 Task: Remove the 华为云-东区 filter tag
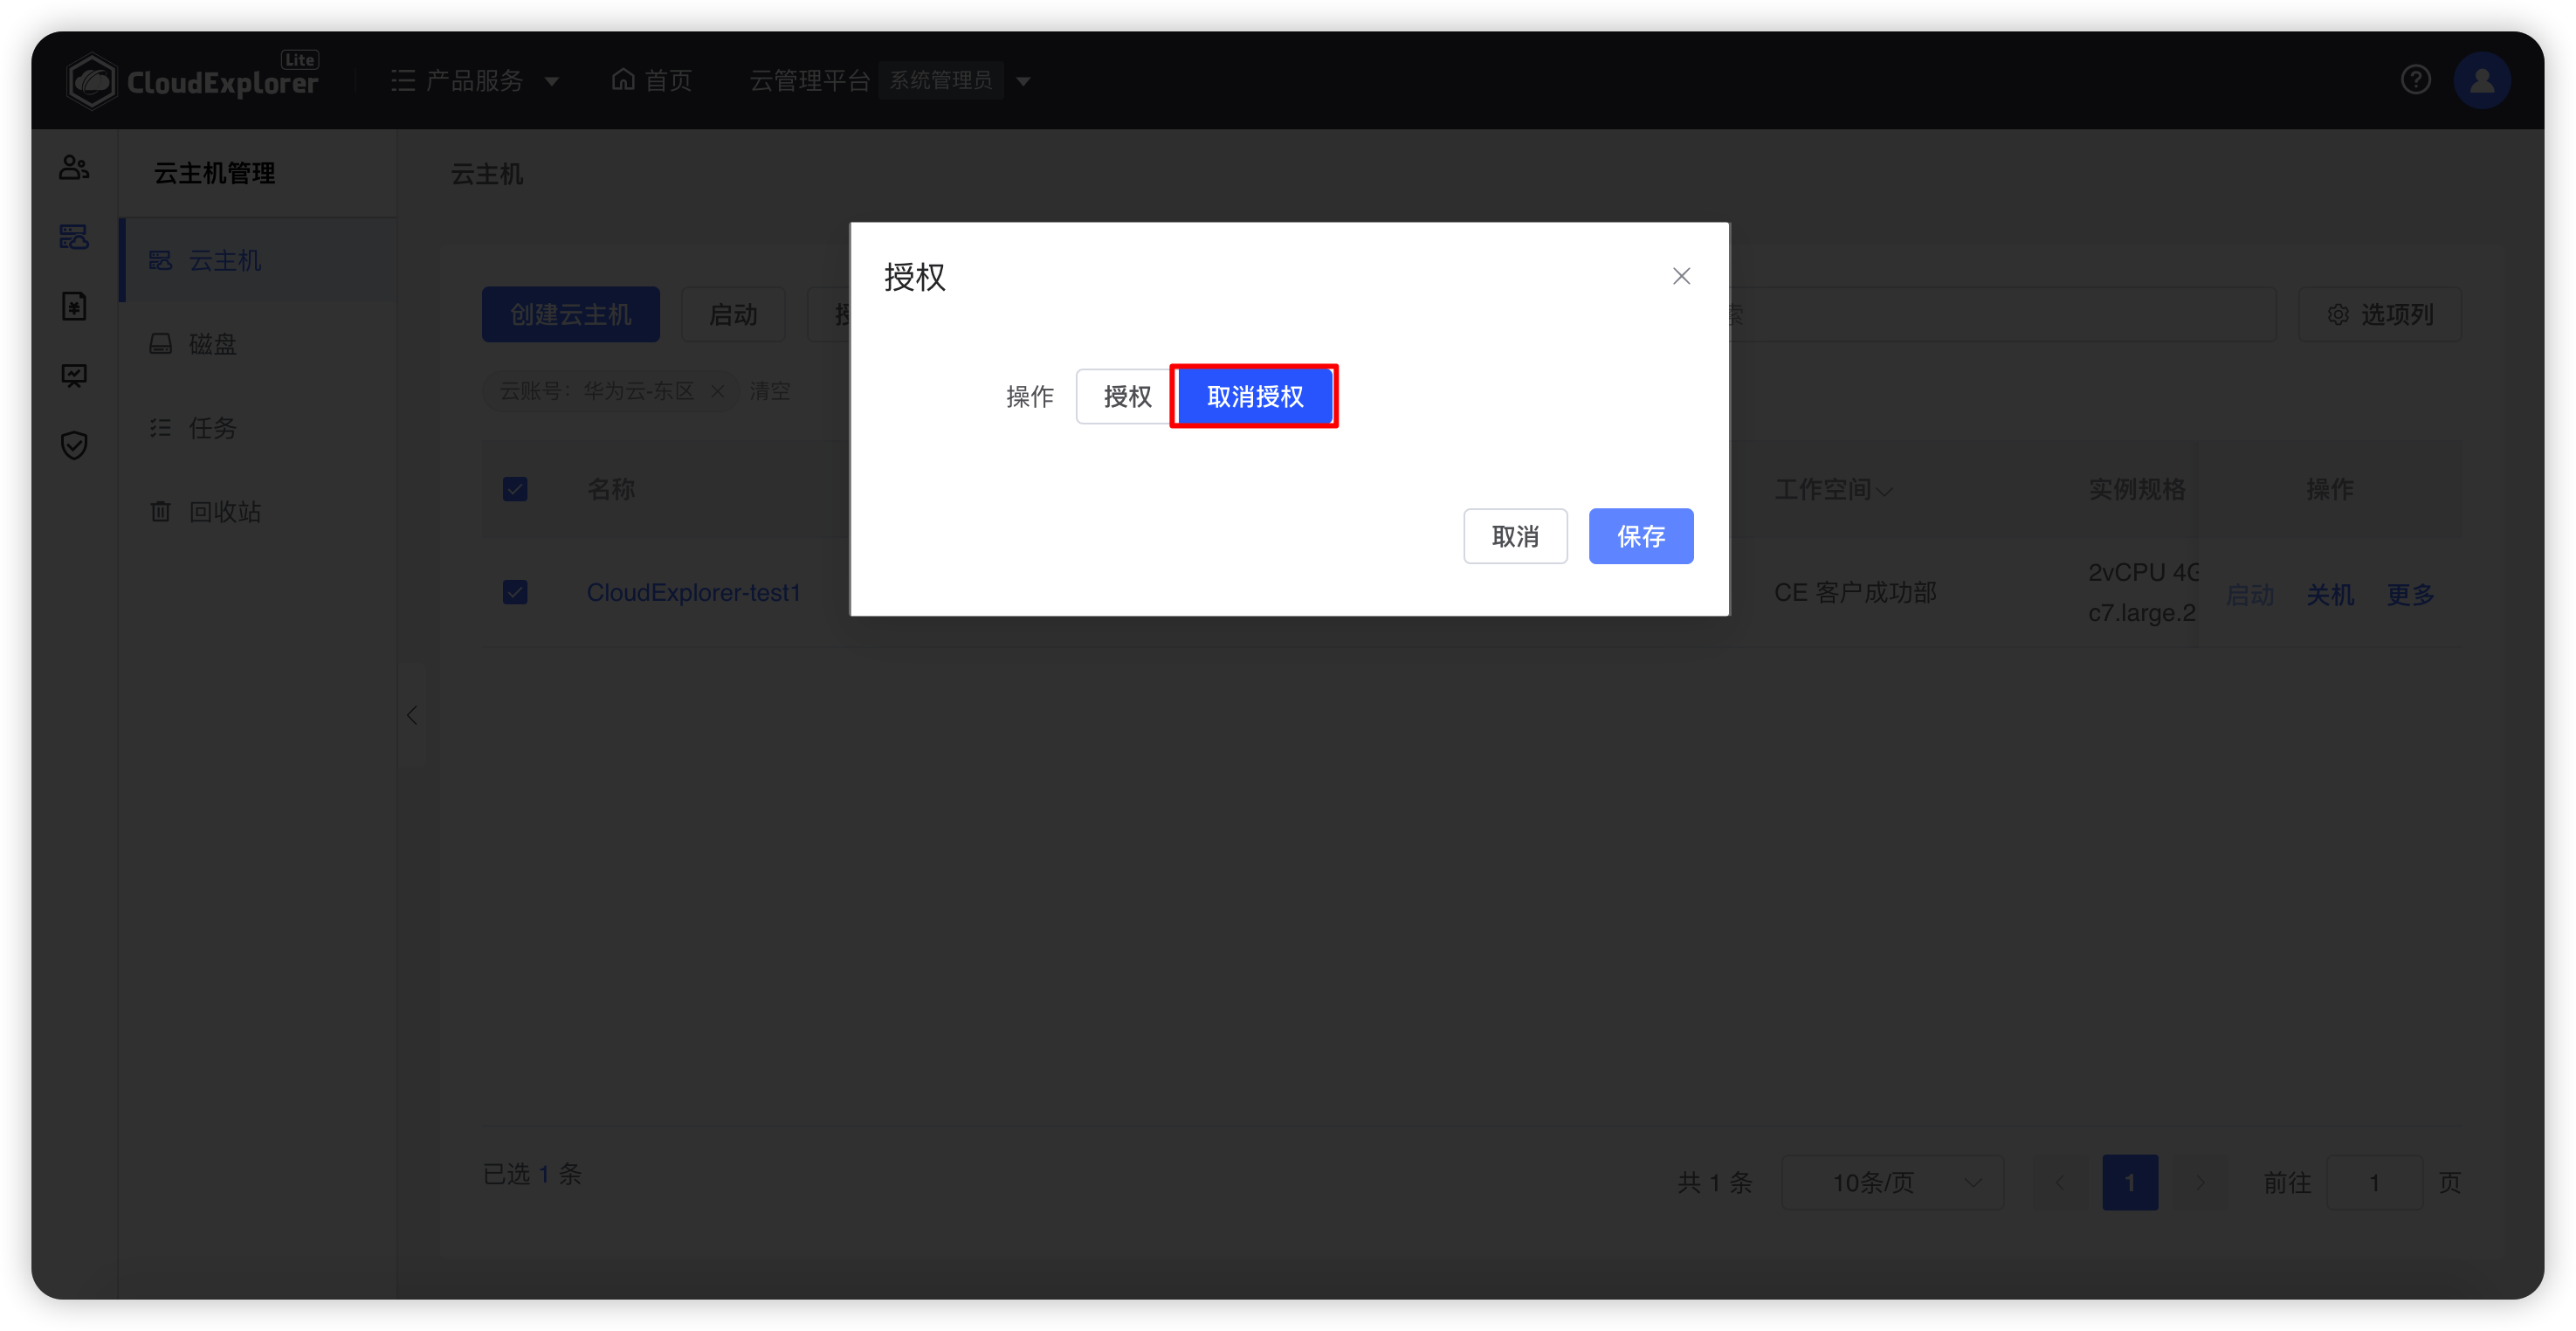tap(718, 391)
